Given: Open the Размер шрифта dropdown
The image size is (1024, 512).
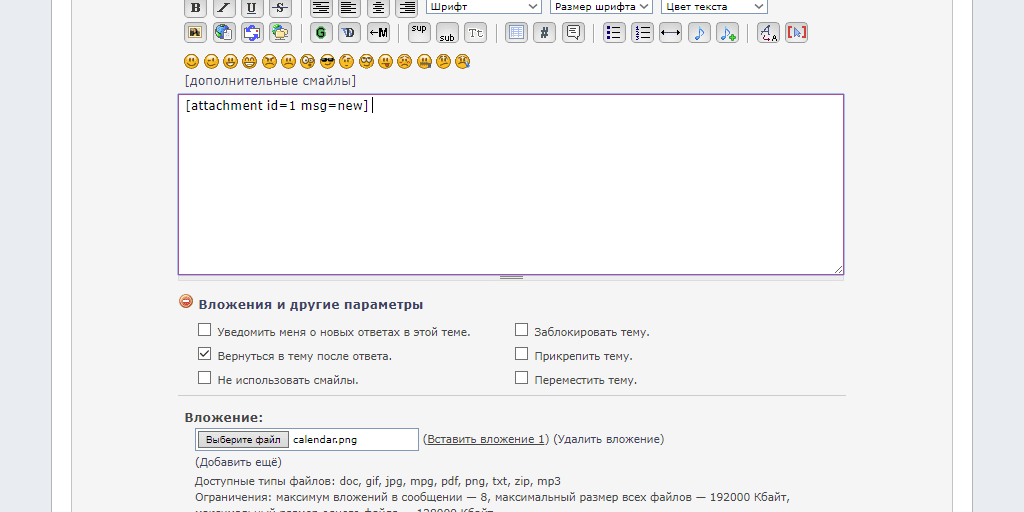Looking at the screenshot, I should coord(601,7).
